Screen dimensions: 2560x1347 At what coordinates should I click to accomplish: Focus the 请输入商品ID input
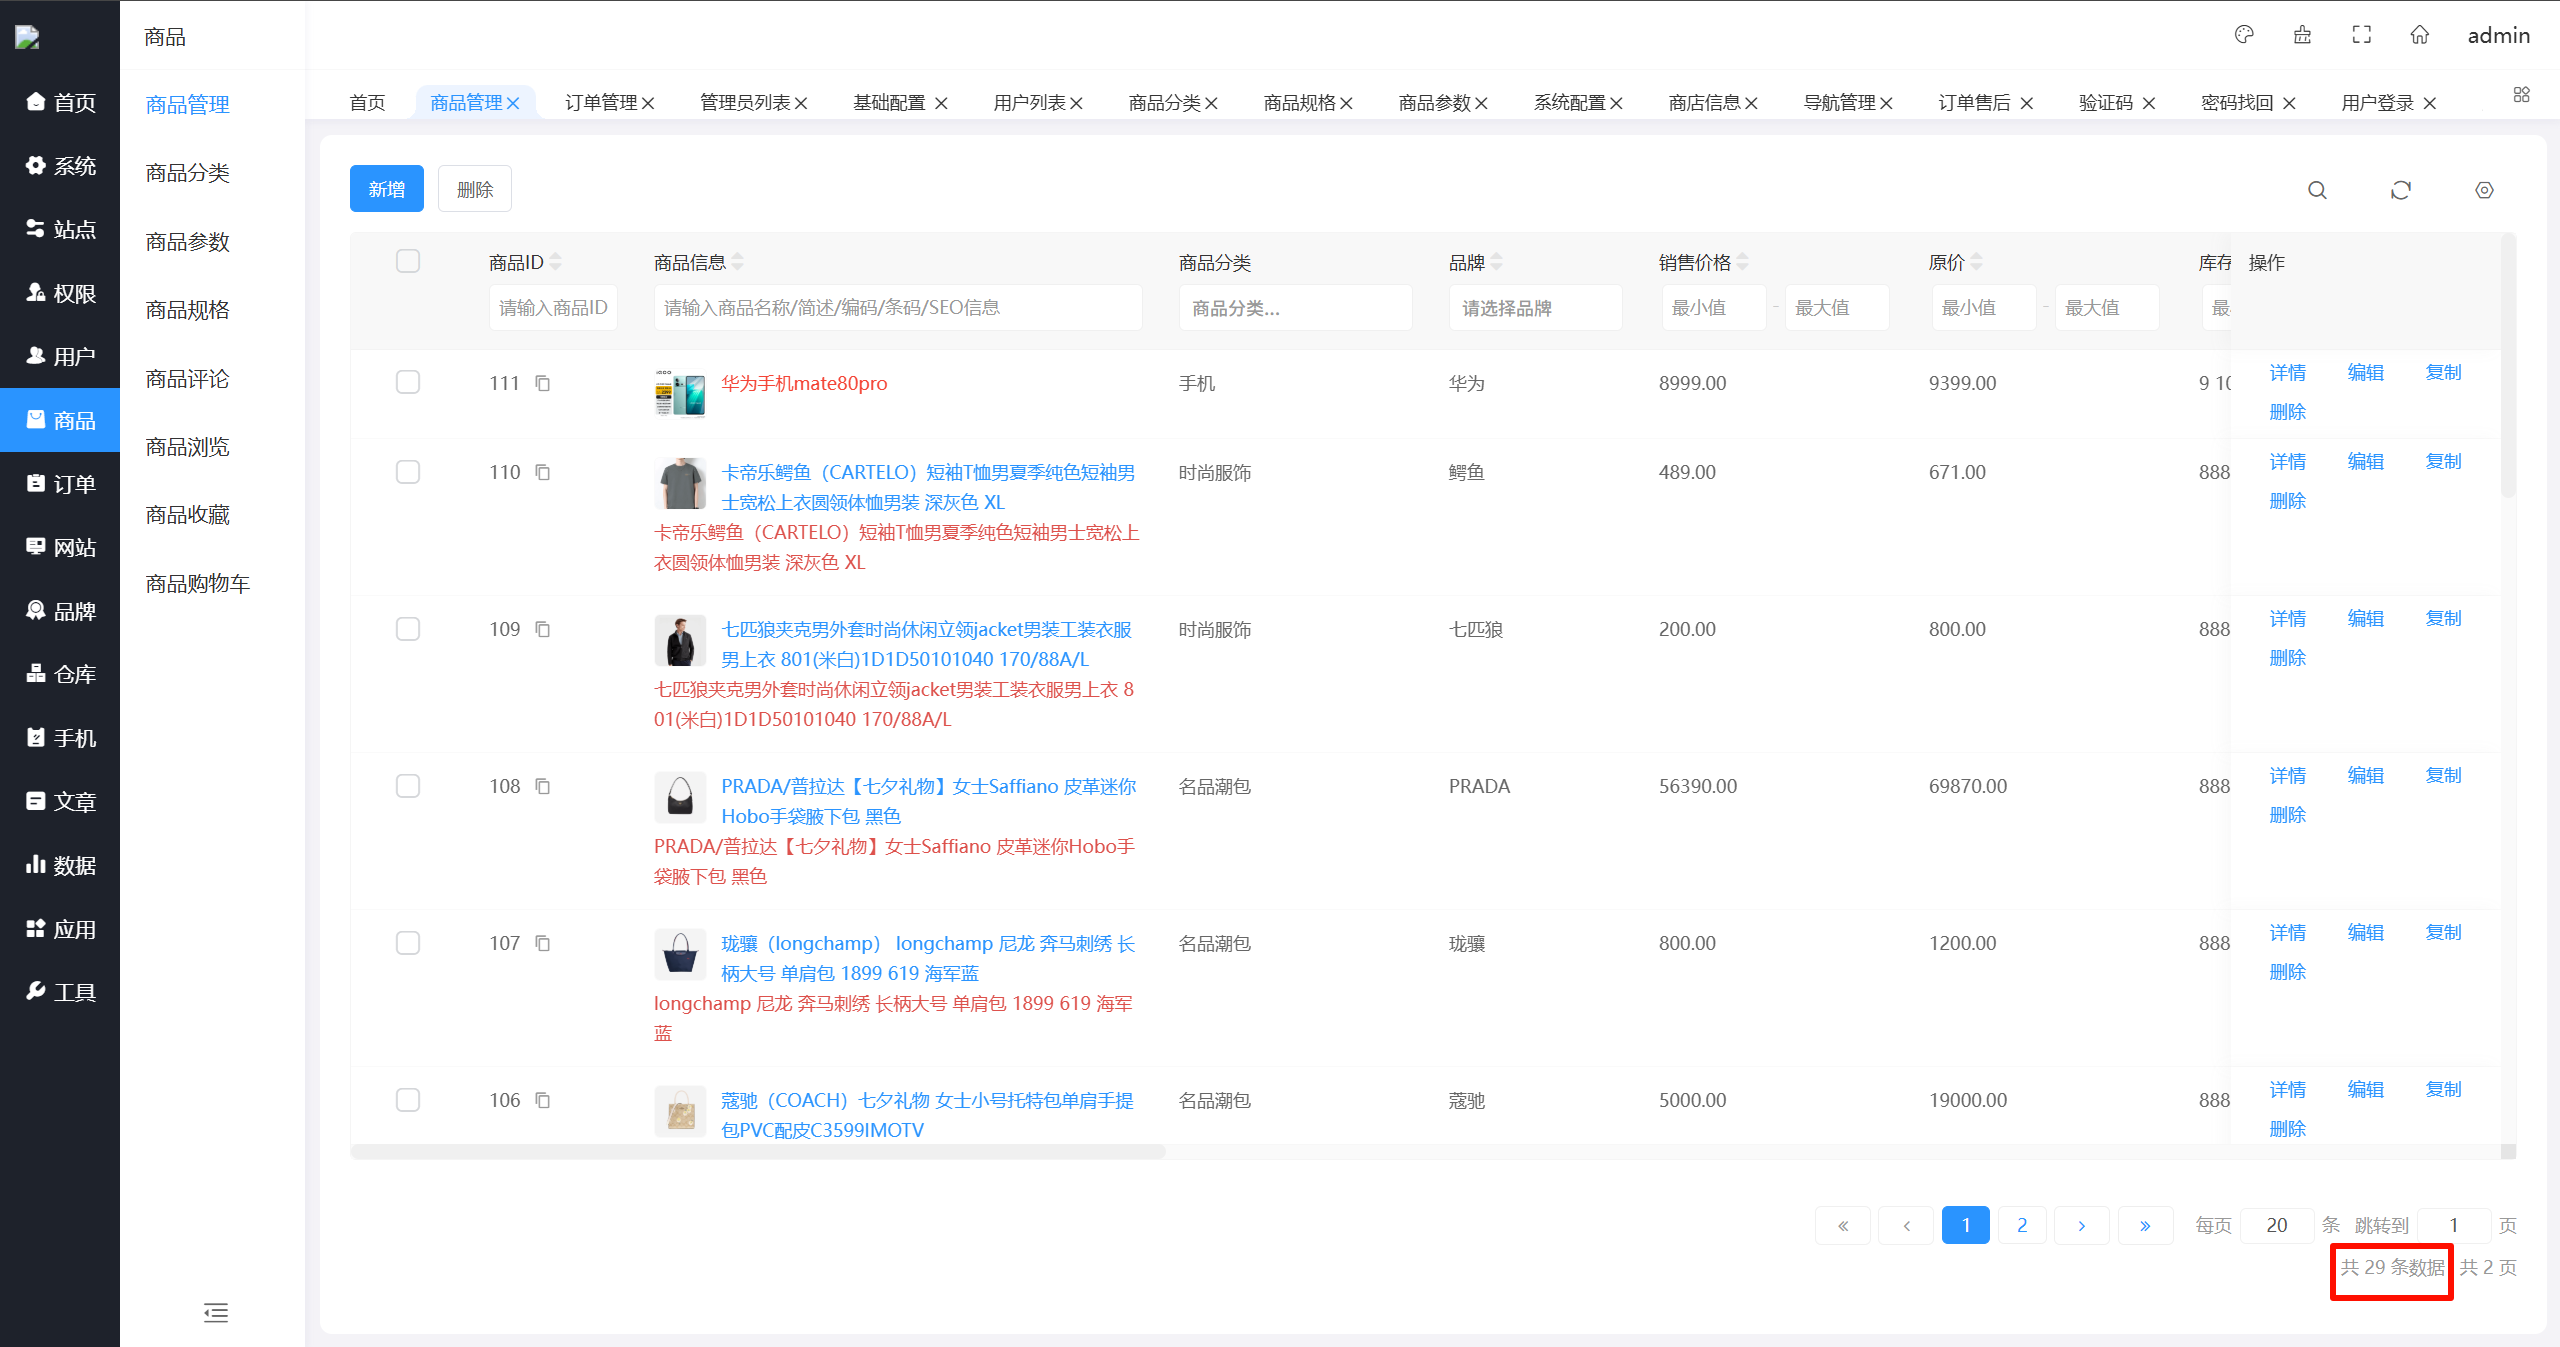pyautogui.click(x=553, y=308)
